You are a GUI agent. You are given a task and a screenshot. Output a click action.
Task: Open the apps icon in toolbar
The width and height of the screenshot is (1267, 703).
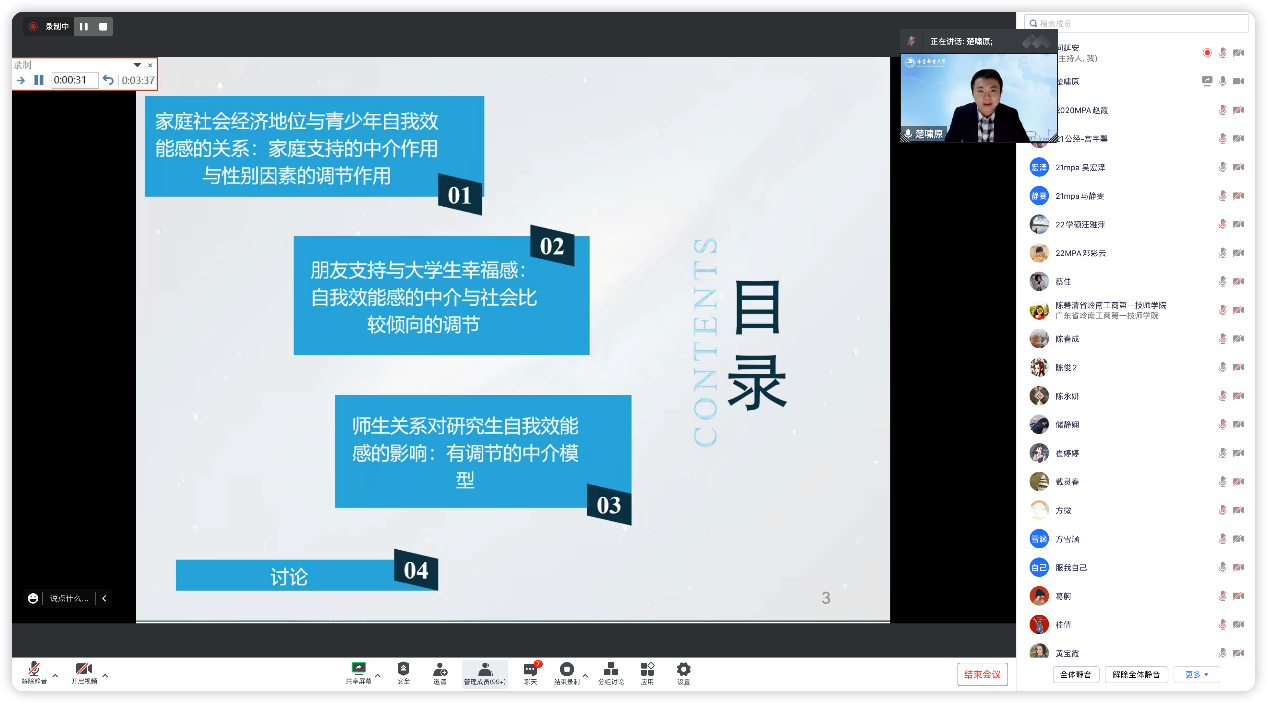point(647,669)
